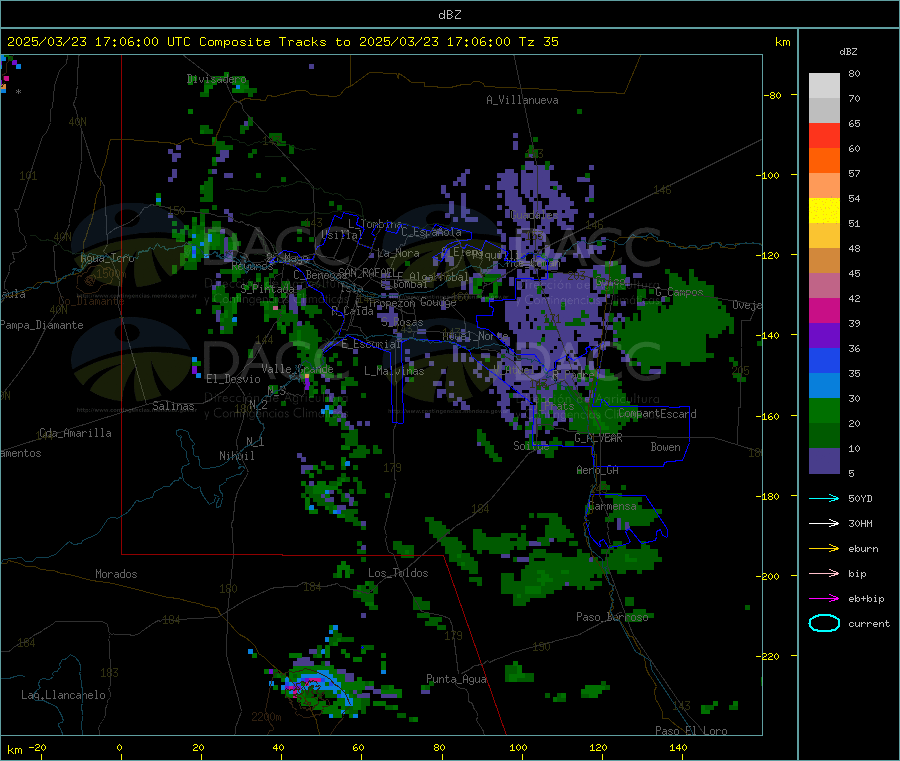
Task: Click the '50YD' legend label
Action: coord(860,498)
